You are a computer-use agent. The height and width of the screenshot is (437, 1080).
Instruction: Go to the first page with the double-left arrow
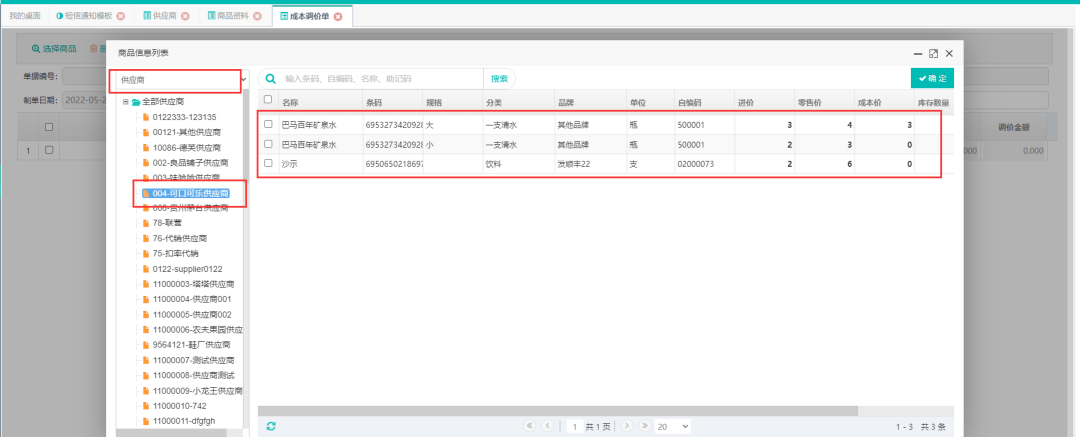530,426
